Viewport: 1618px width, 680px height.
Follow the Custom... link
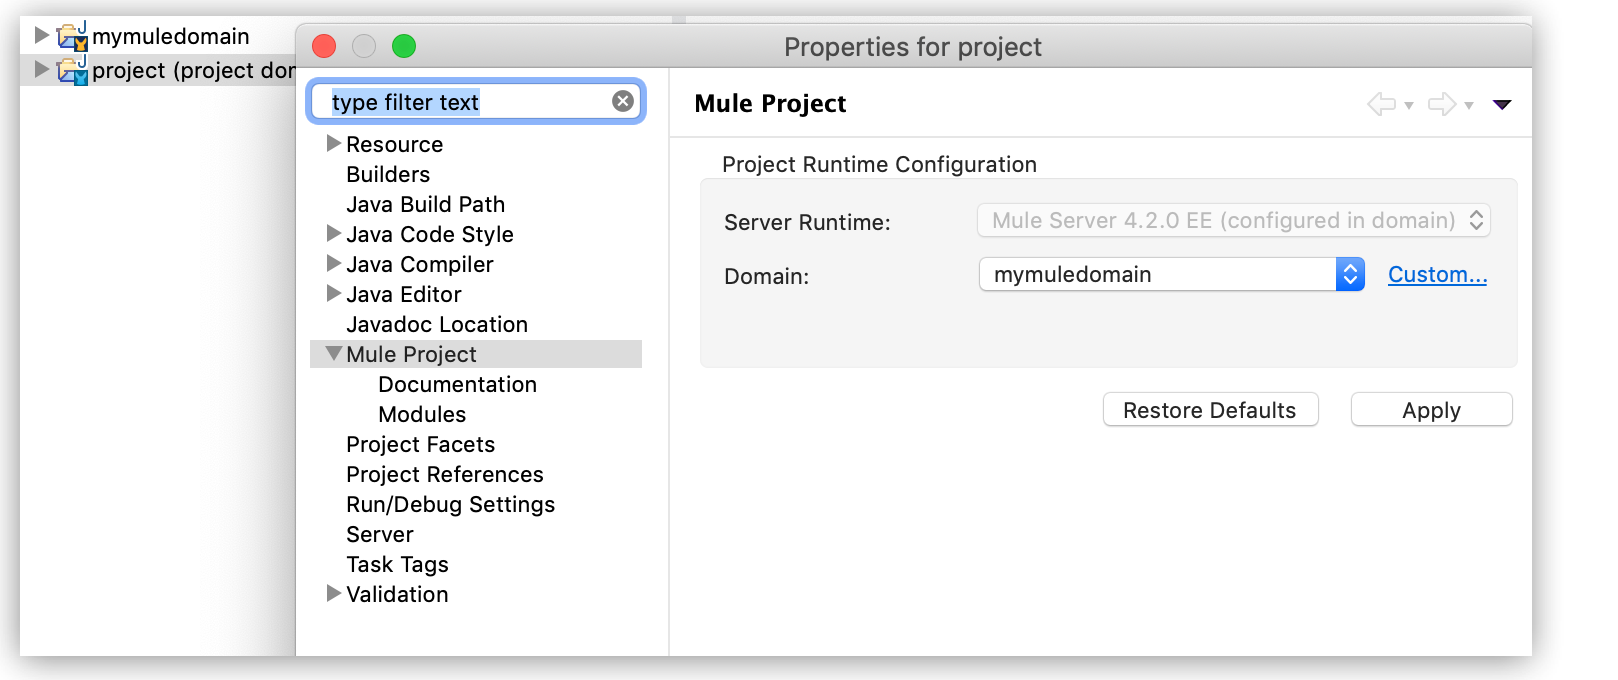pos(1437,274)
